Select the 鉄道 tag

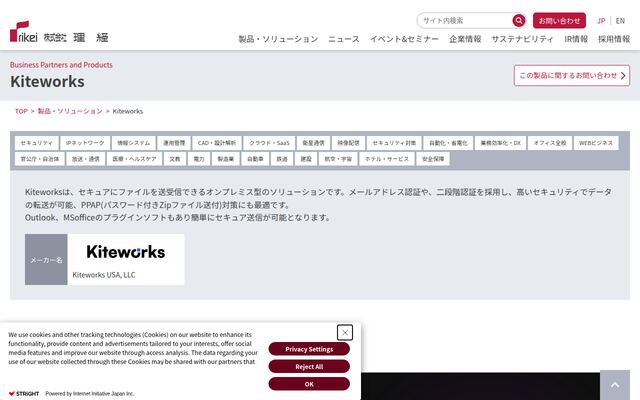click(x=282, y=159)
